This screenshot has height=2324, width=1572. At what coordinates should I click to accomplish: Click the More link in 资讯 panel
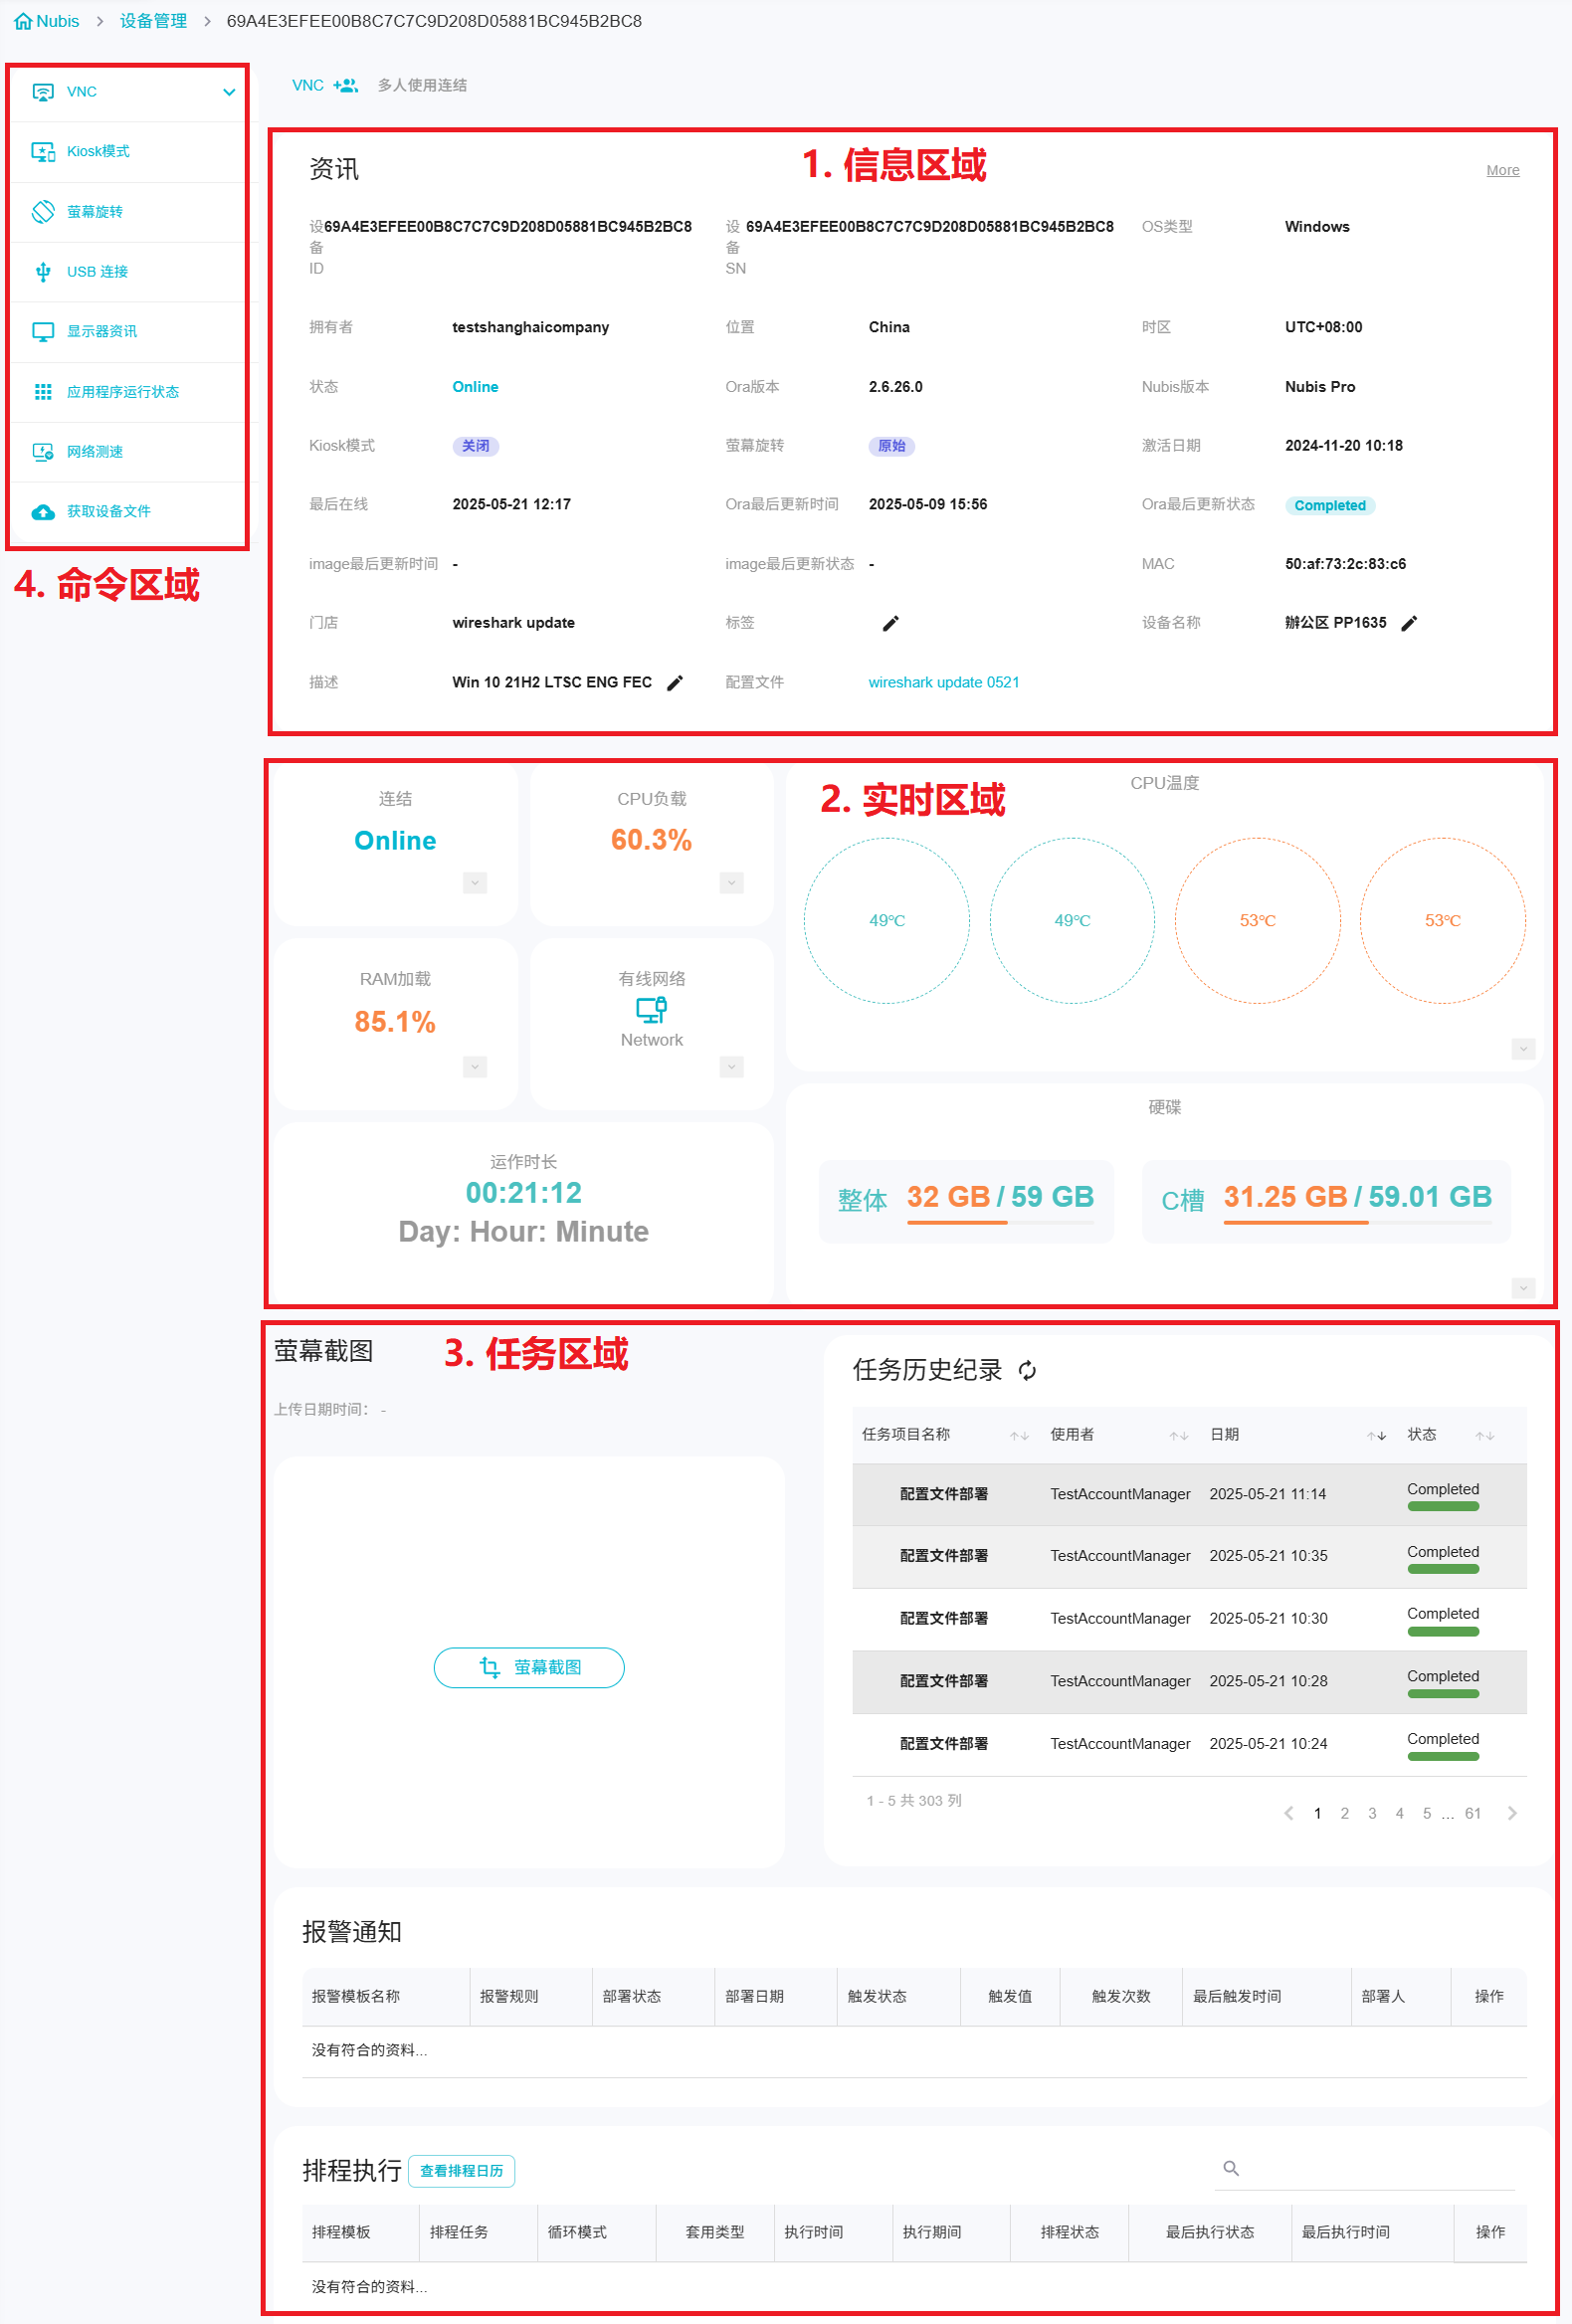(1502, 170)
